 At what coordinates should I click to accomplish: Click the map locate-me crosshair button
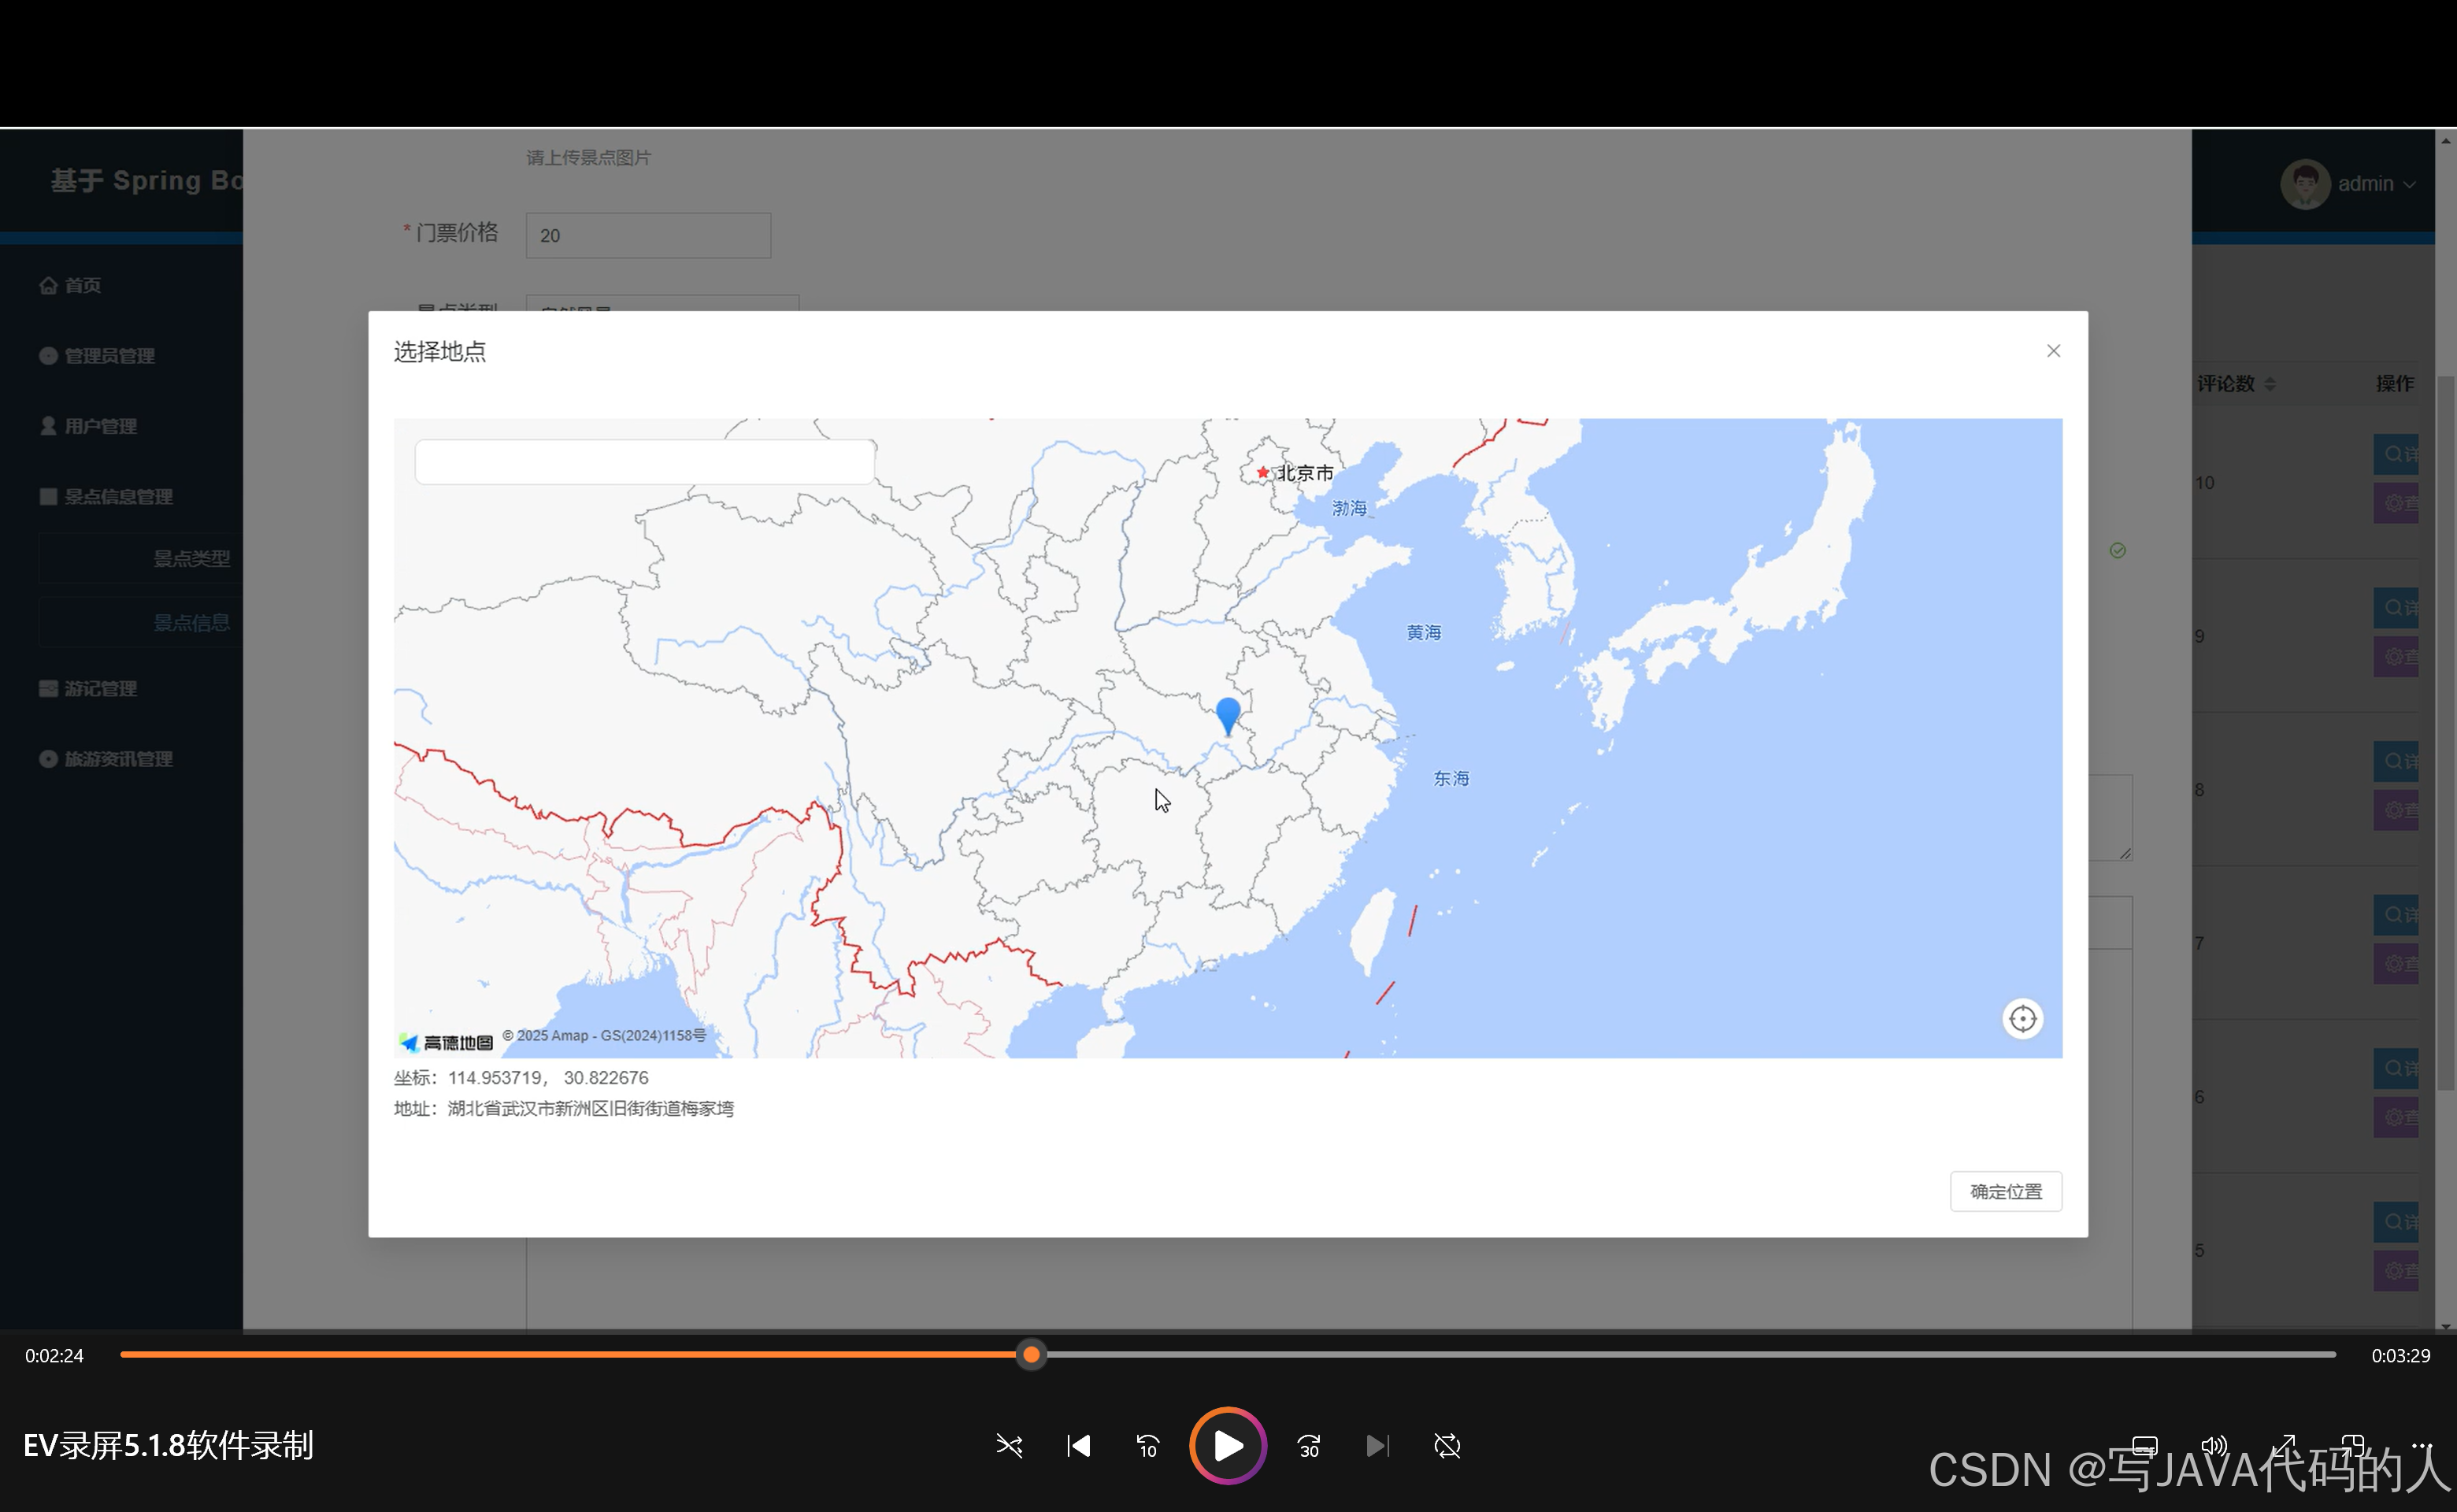click(x=2022, y=1019)
